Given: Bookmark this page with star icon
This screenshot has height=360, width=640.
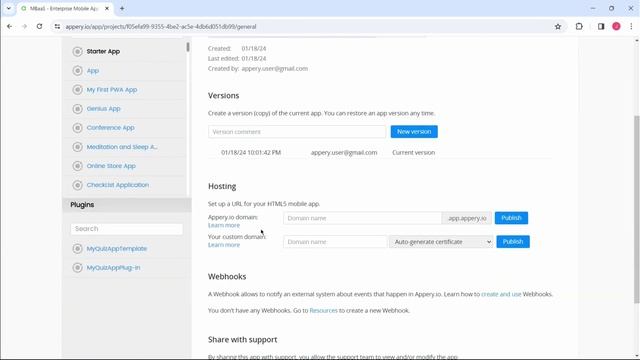Looking at the screenshot, I should pos(558,27).
